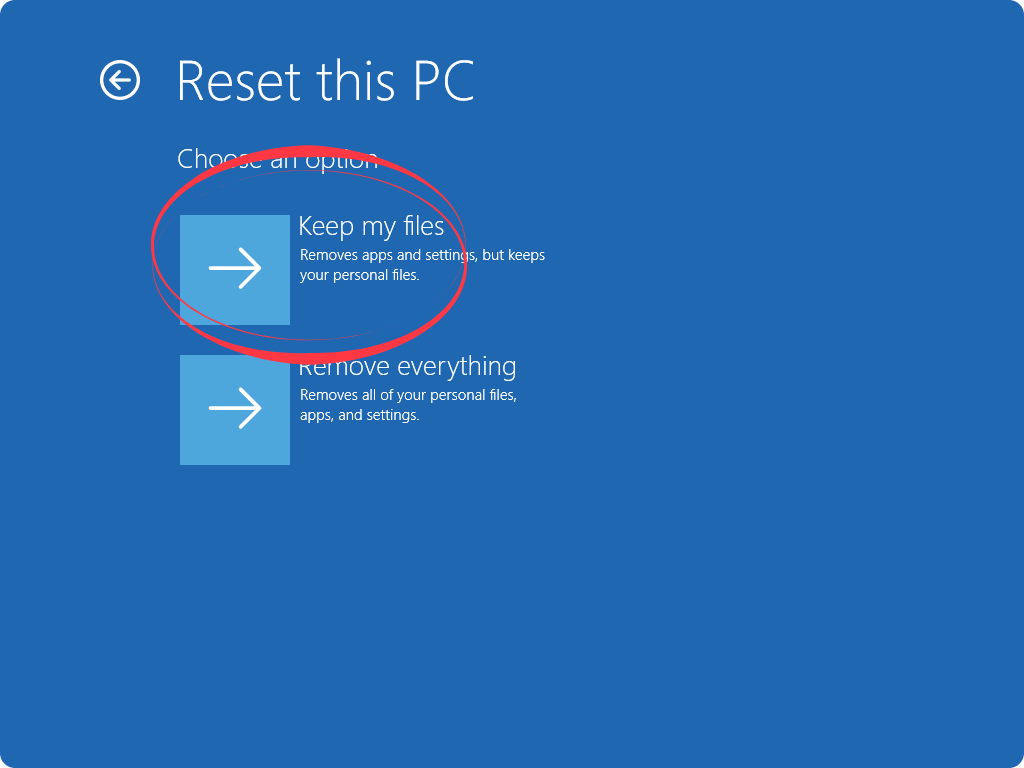Screen dimensions: 1024x768
Task: Go back using the circled left arrow
Action: (120, 81)
